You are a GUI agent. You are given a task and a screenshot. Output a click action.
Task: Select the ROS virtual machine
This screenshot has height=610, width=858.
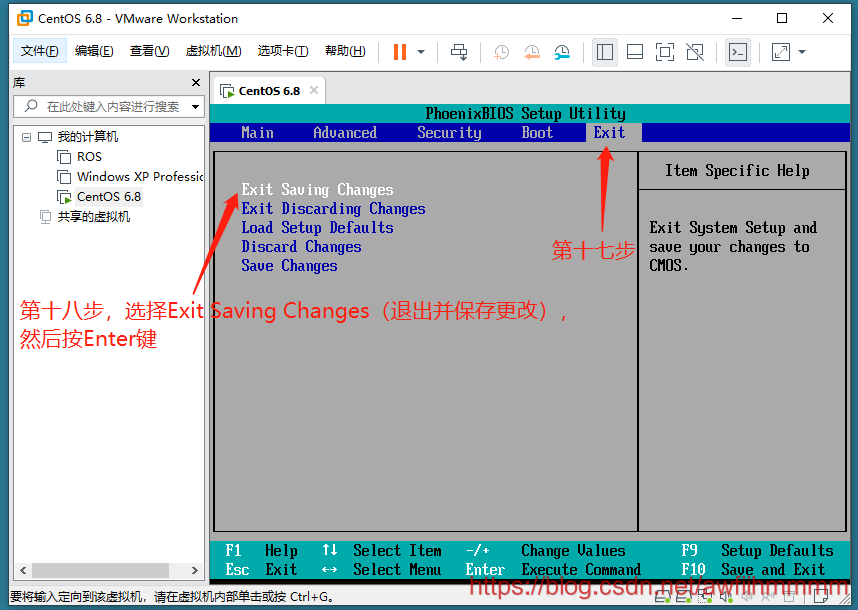[x=89, y=157]
